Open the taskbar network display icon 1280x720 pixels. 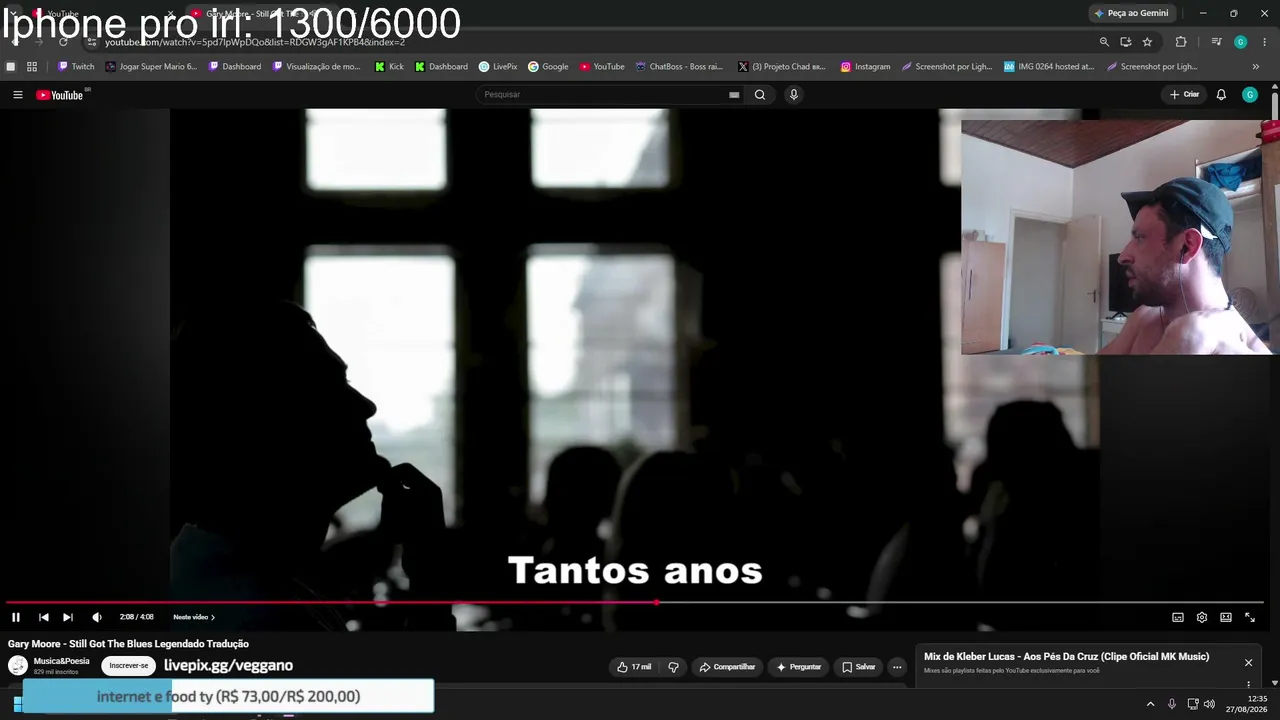pos(1192,704)
